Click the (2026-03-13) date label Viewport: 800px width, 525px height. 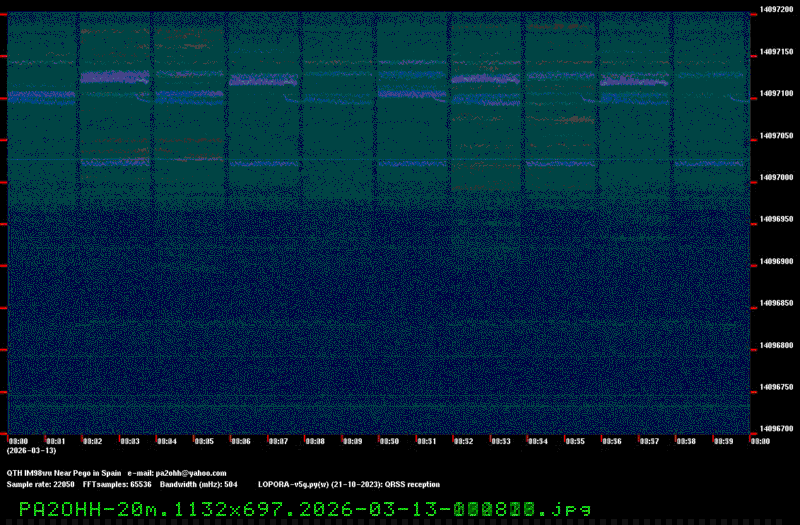click(x=29, y=450)
